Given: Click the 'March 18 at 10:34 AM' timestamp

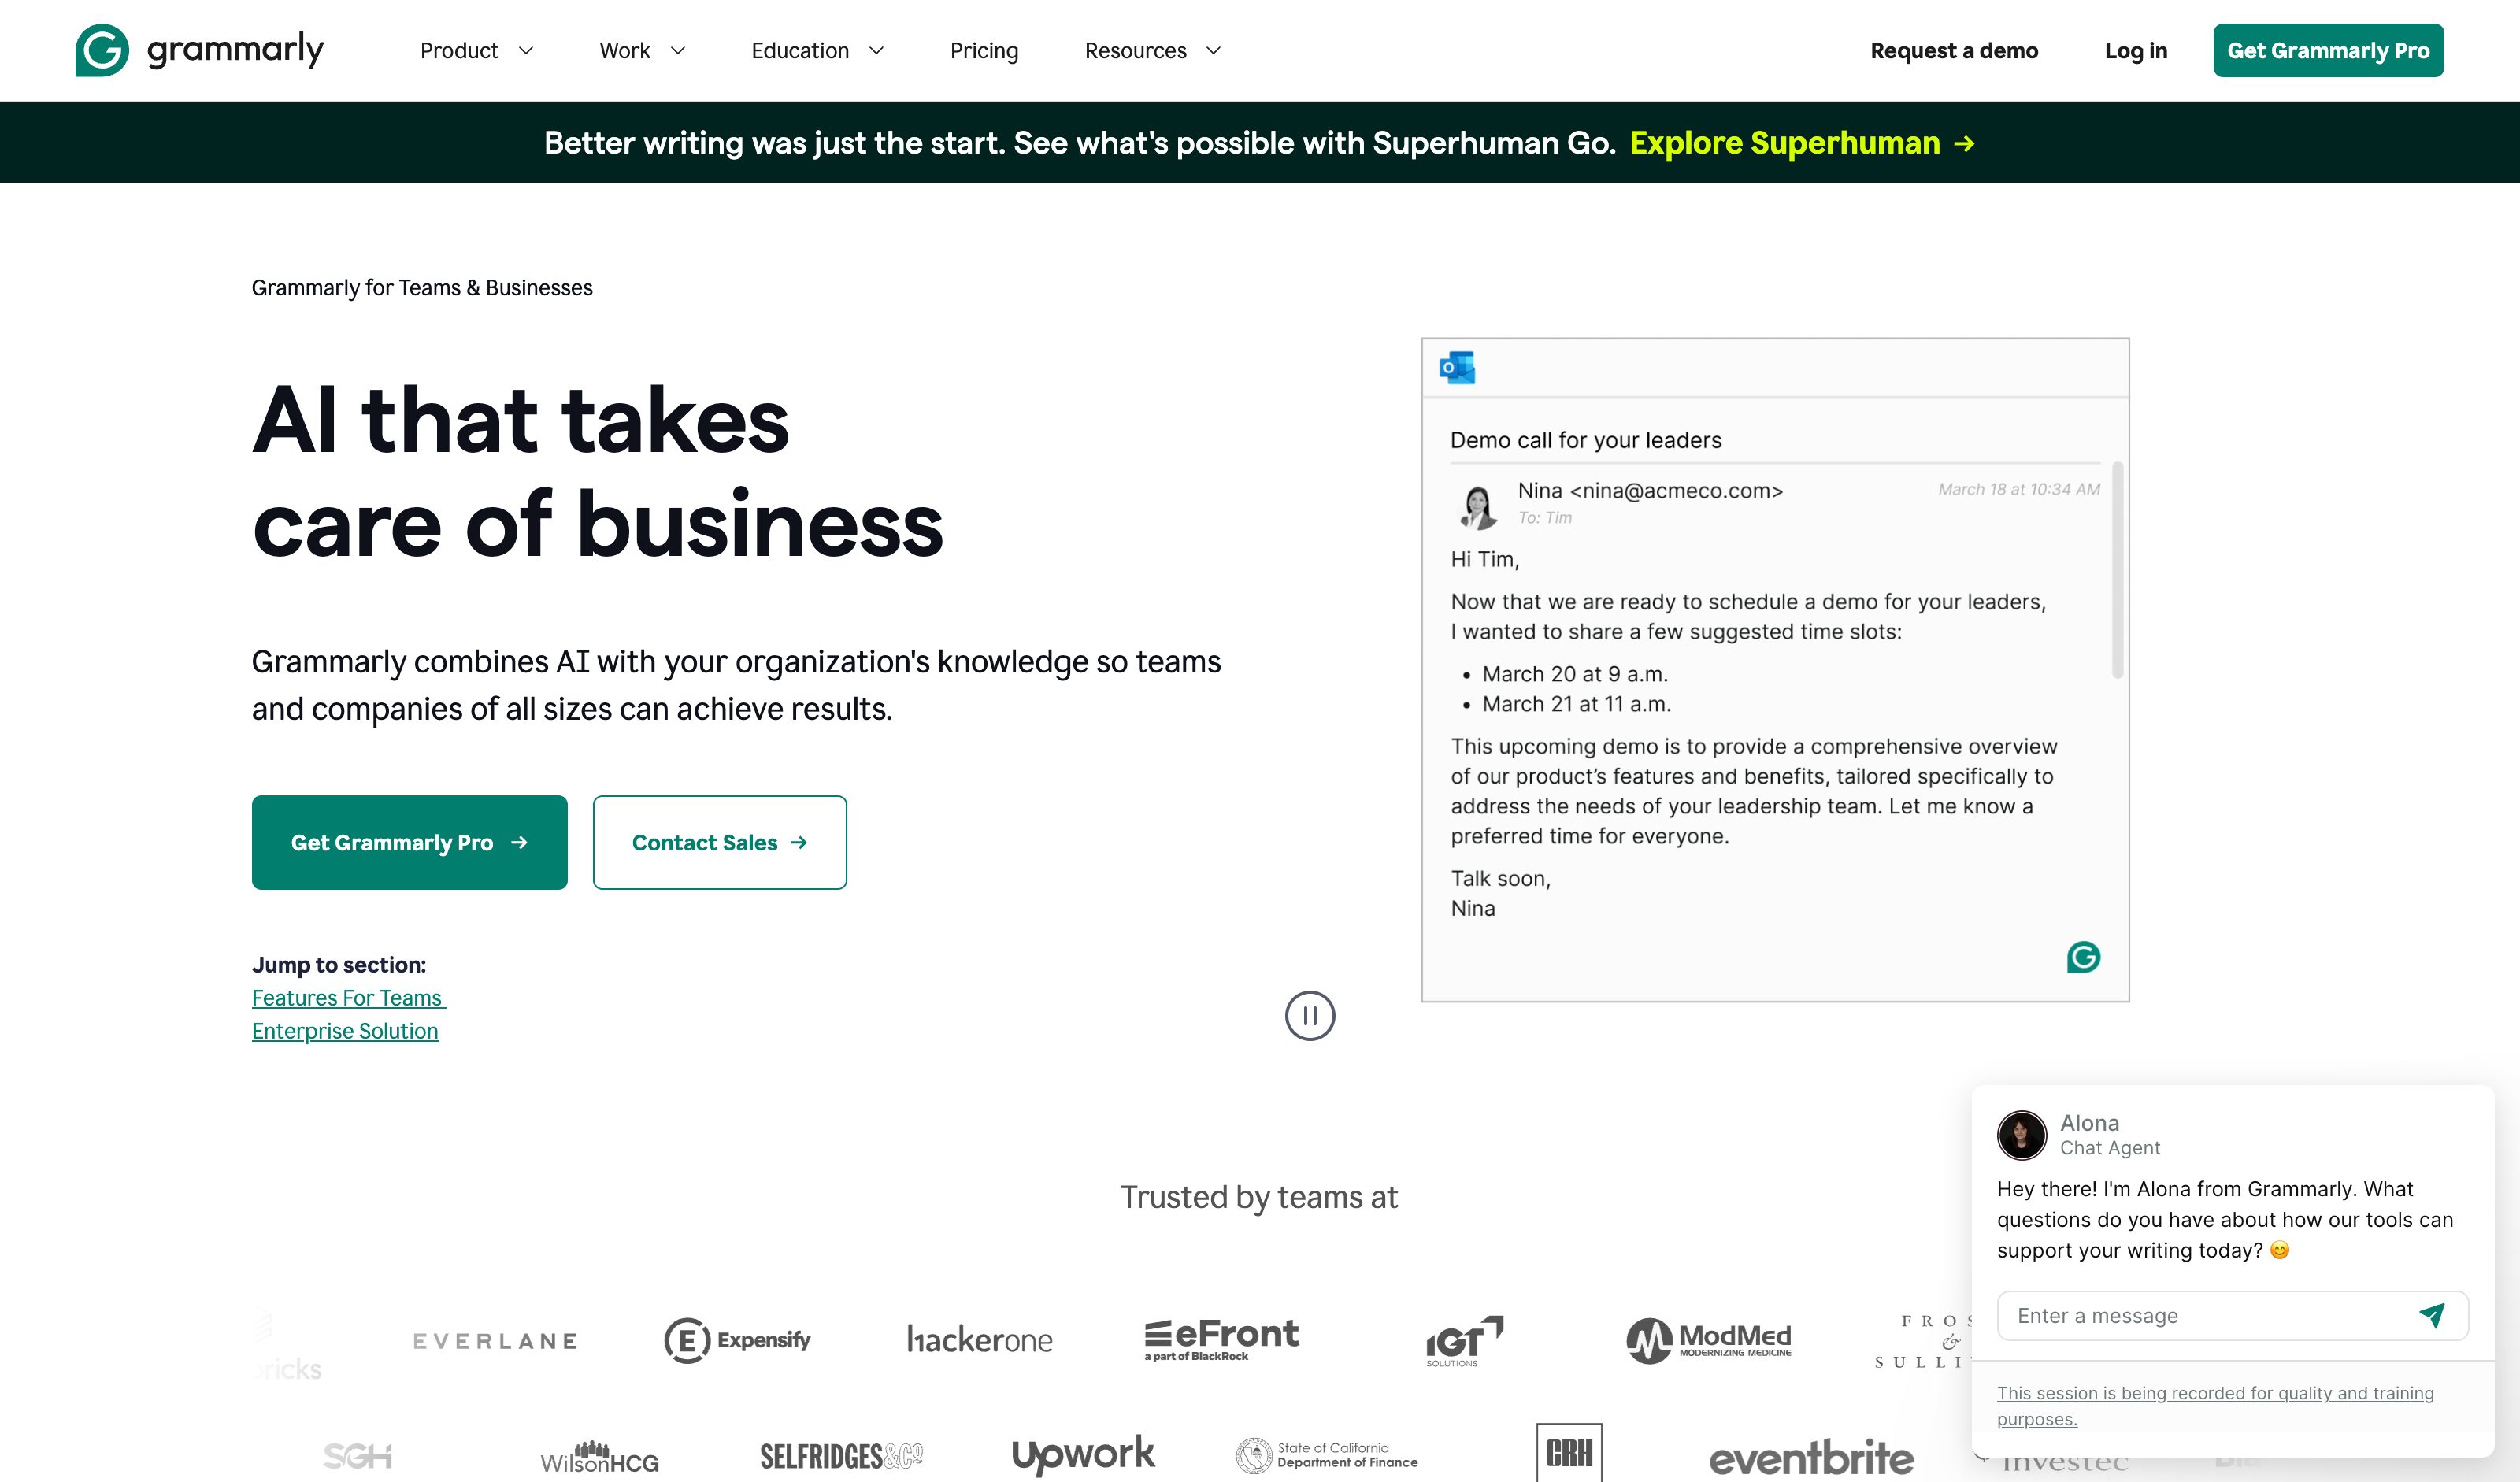Looking at the screenshot, I should click(2019, 489).
